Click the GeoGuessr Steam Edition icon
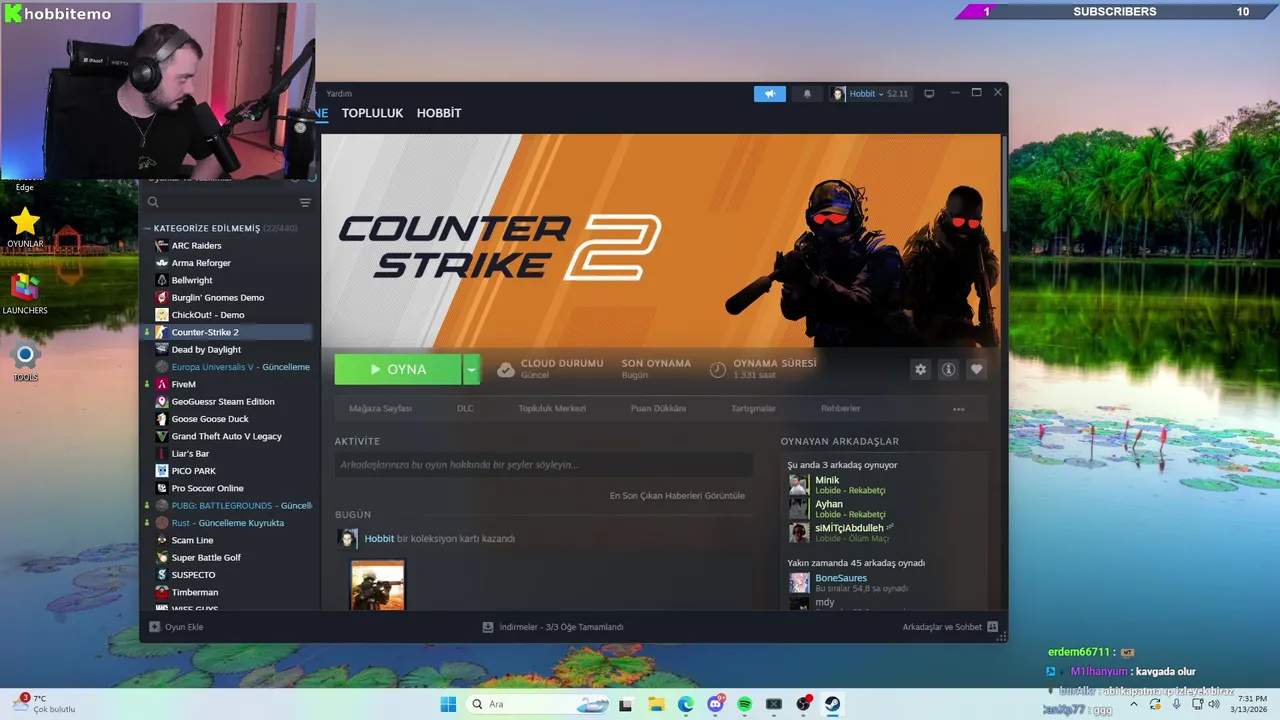 [162, 401]
